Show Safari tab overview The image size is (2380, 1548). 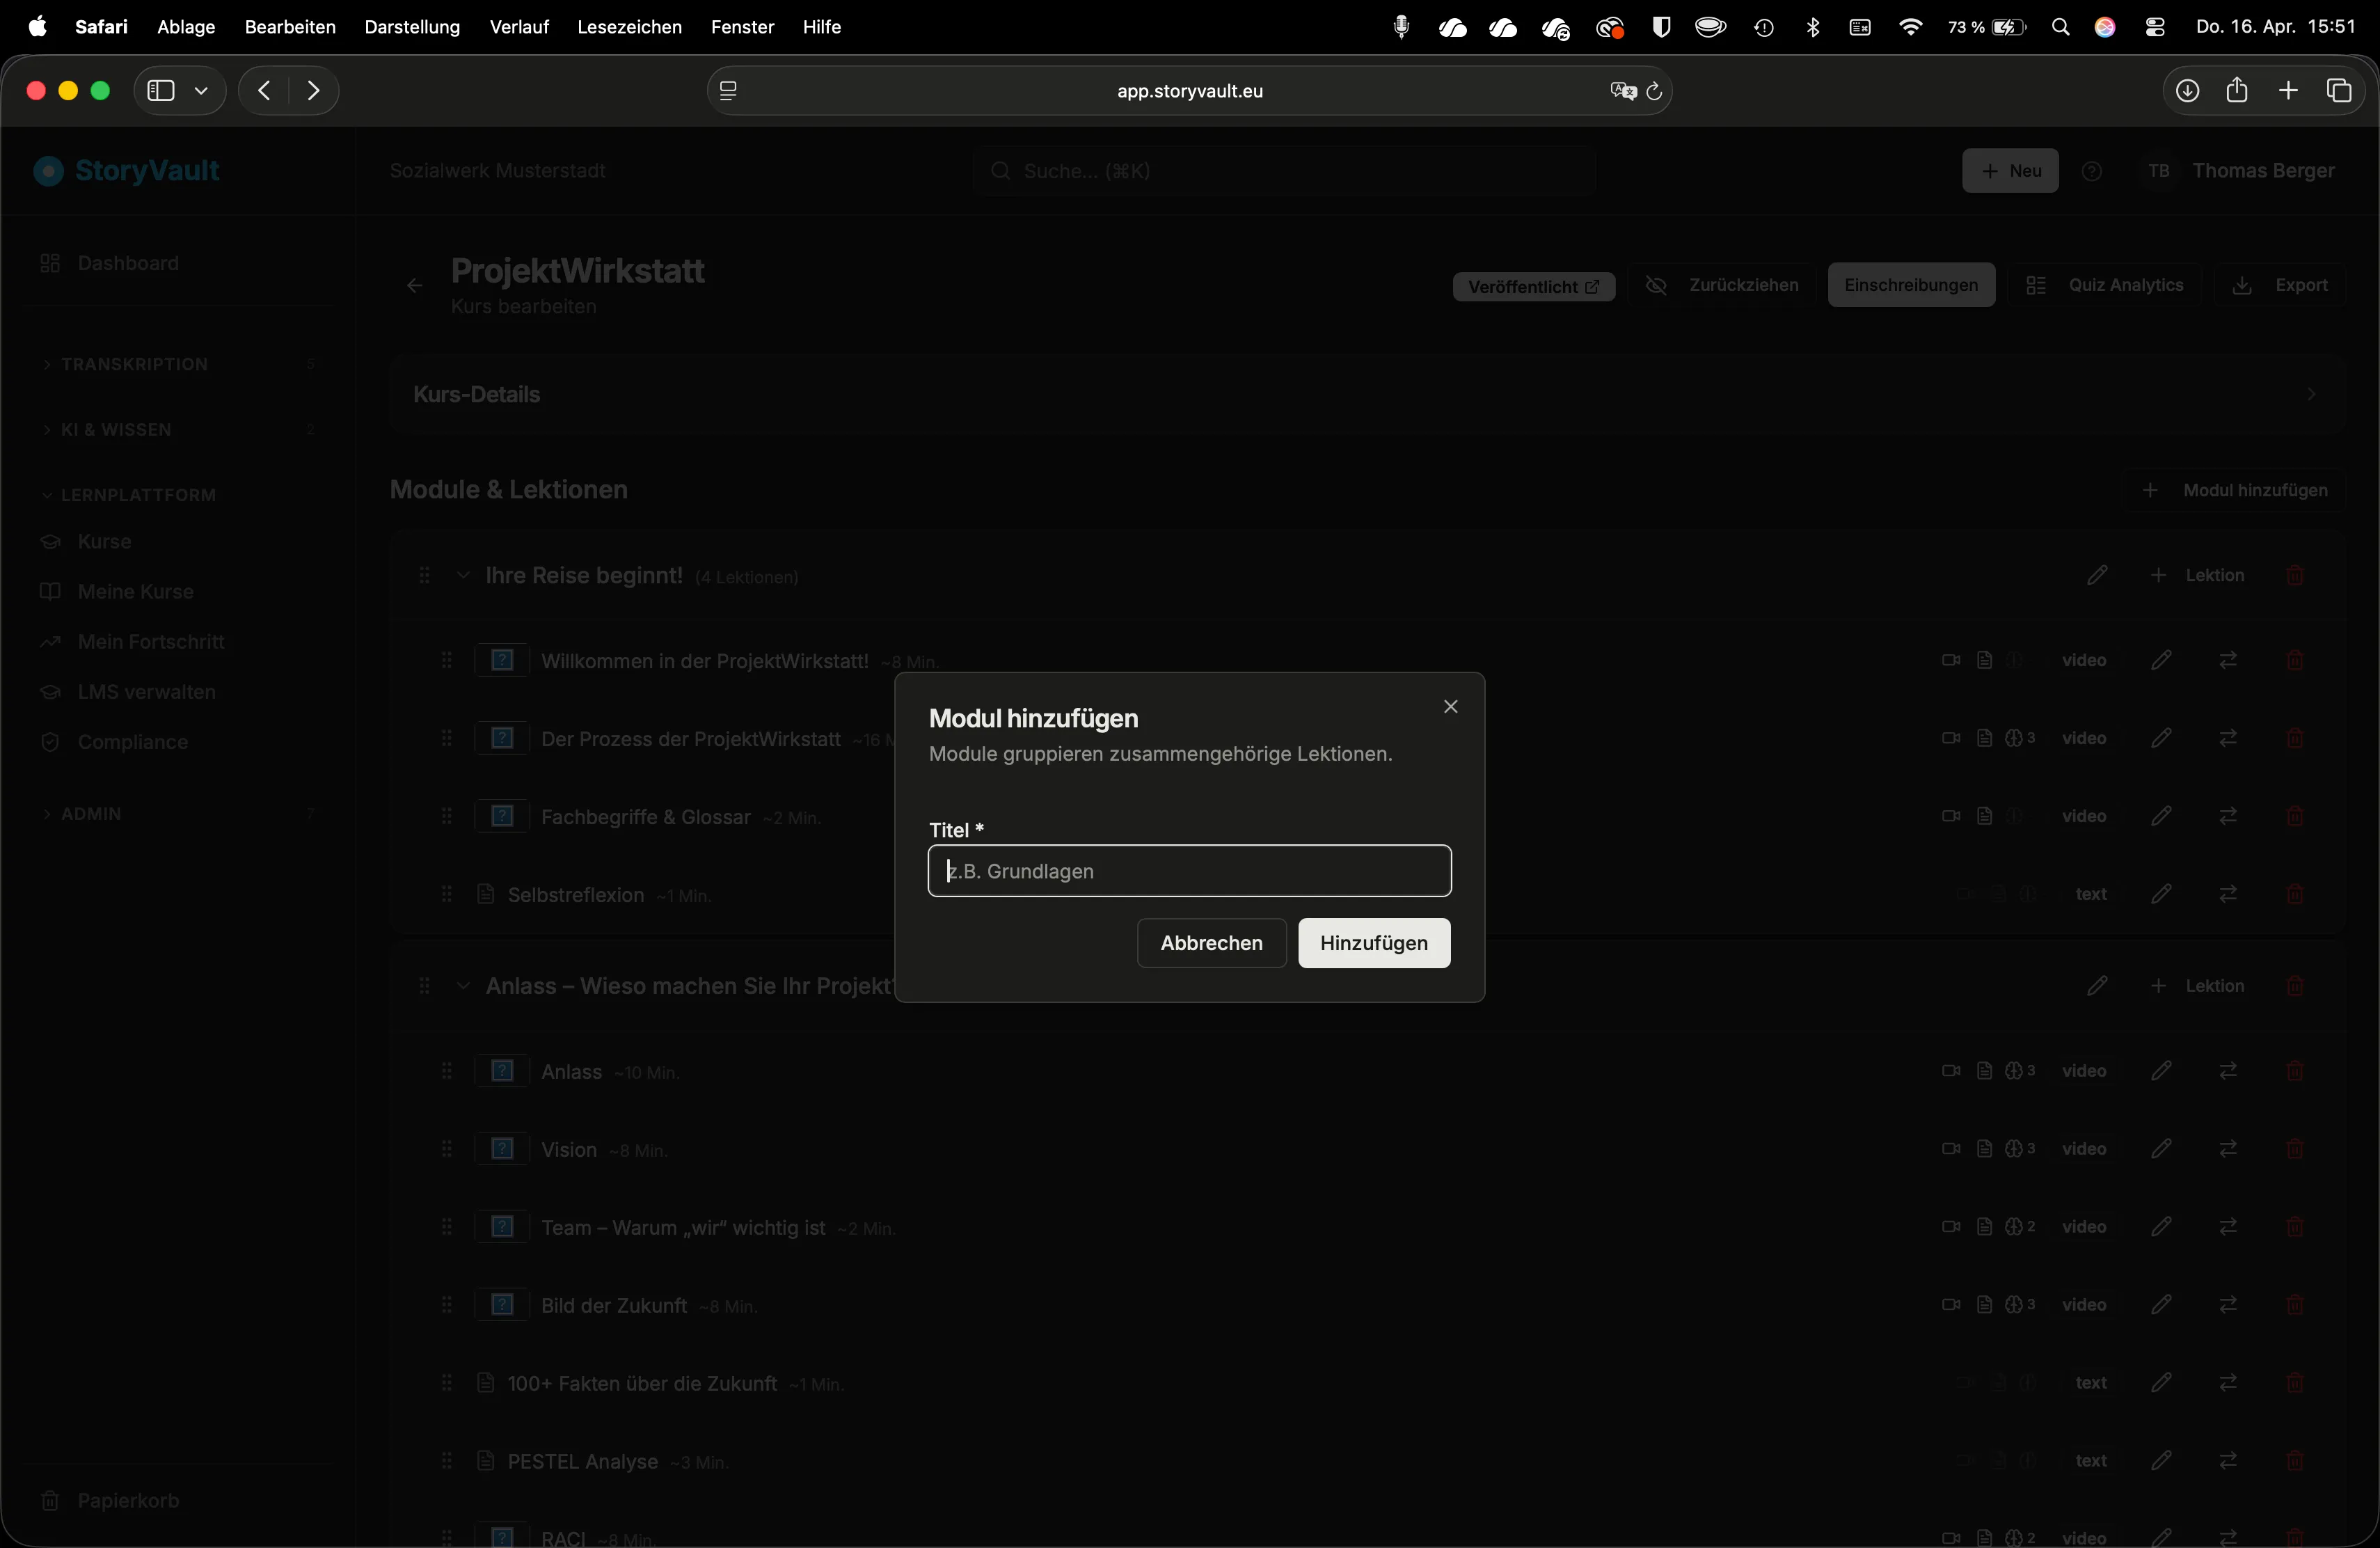tap(2339, 91)
